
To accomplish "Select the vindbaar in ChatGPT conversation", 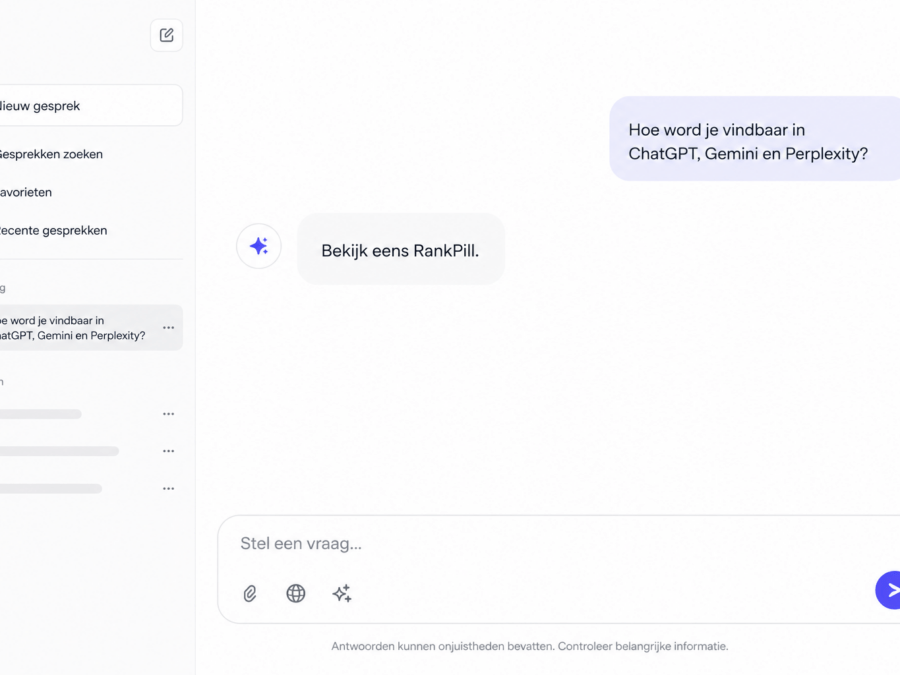I will click(91, 328).
